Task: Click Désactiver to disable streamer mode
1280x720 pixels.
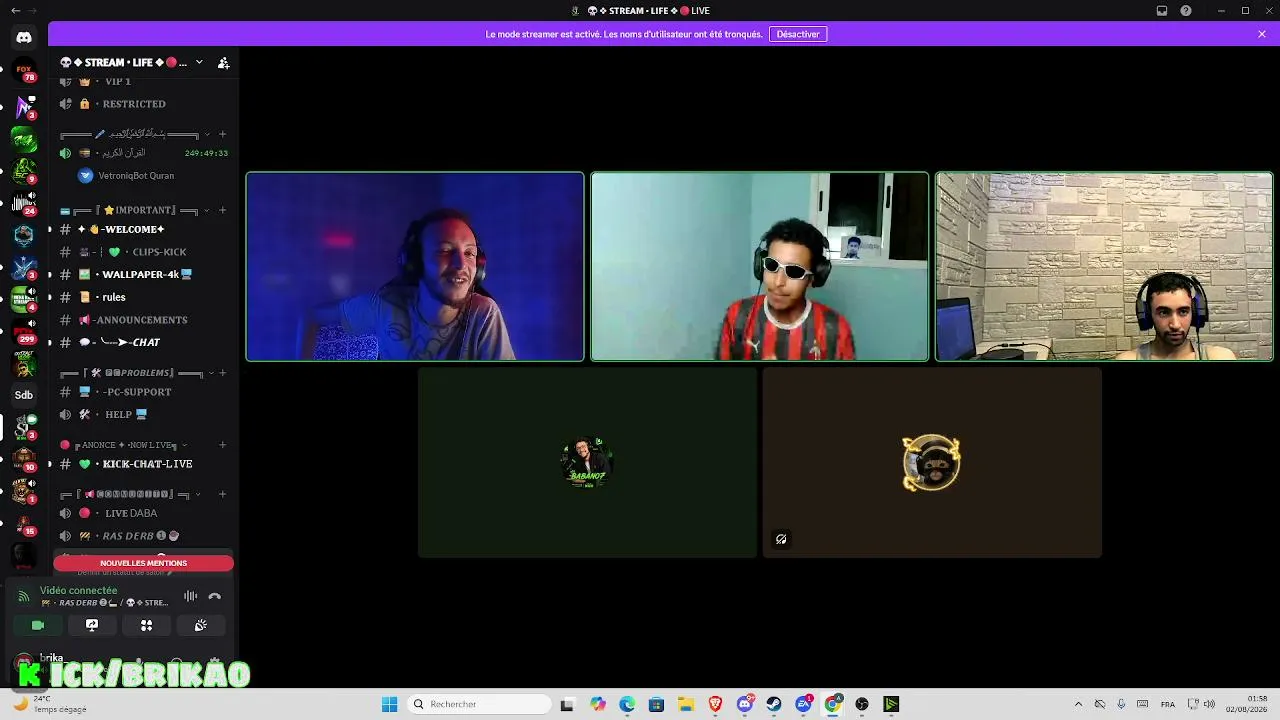Action: point(798,34)
